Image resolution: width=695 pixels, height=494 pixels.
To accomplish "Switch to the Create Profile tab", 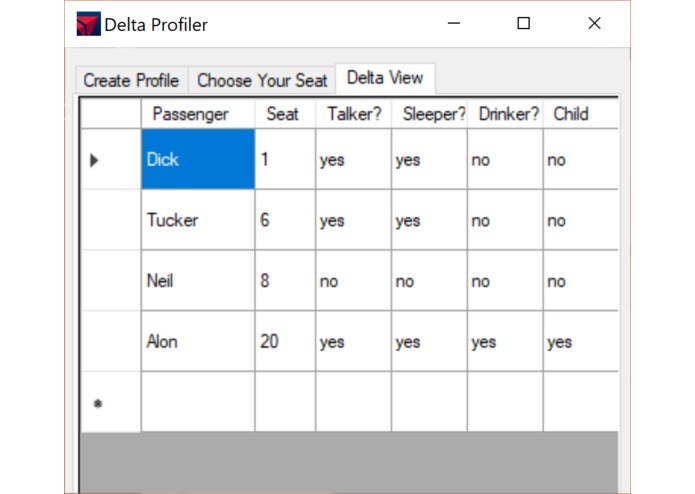I will (x=131, y=80).
